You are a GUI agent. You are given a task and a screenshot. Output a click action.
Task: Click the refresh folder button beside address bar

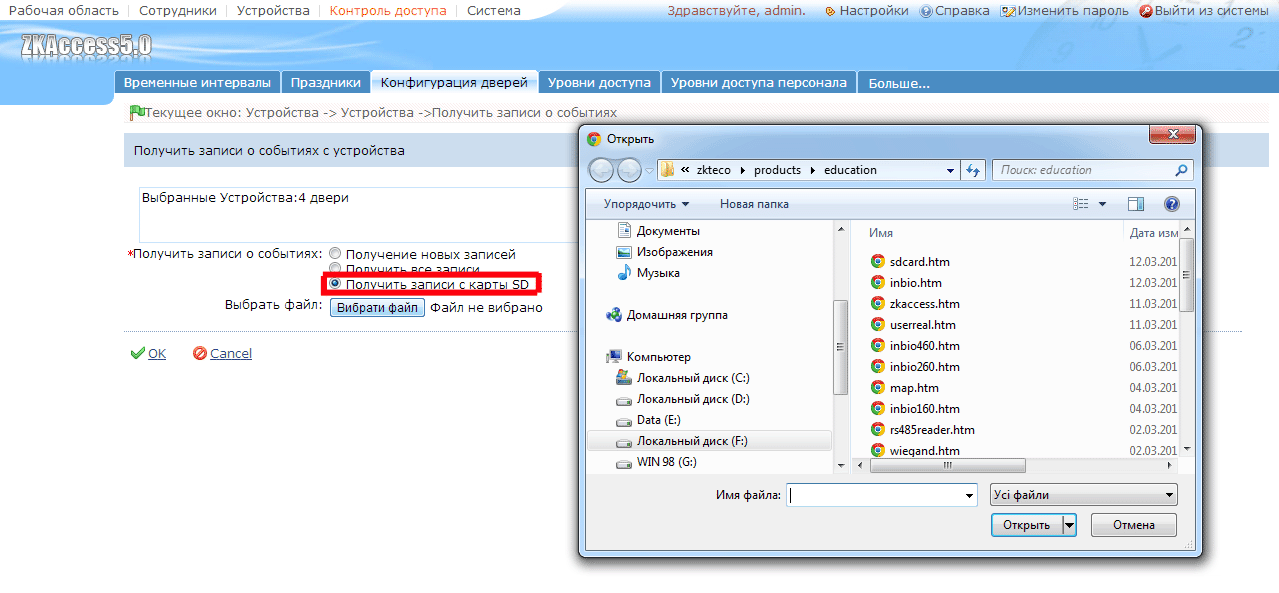[974, 170]
